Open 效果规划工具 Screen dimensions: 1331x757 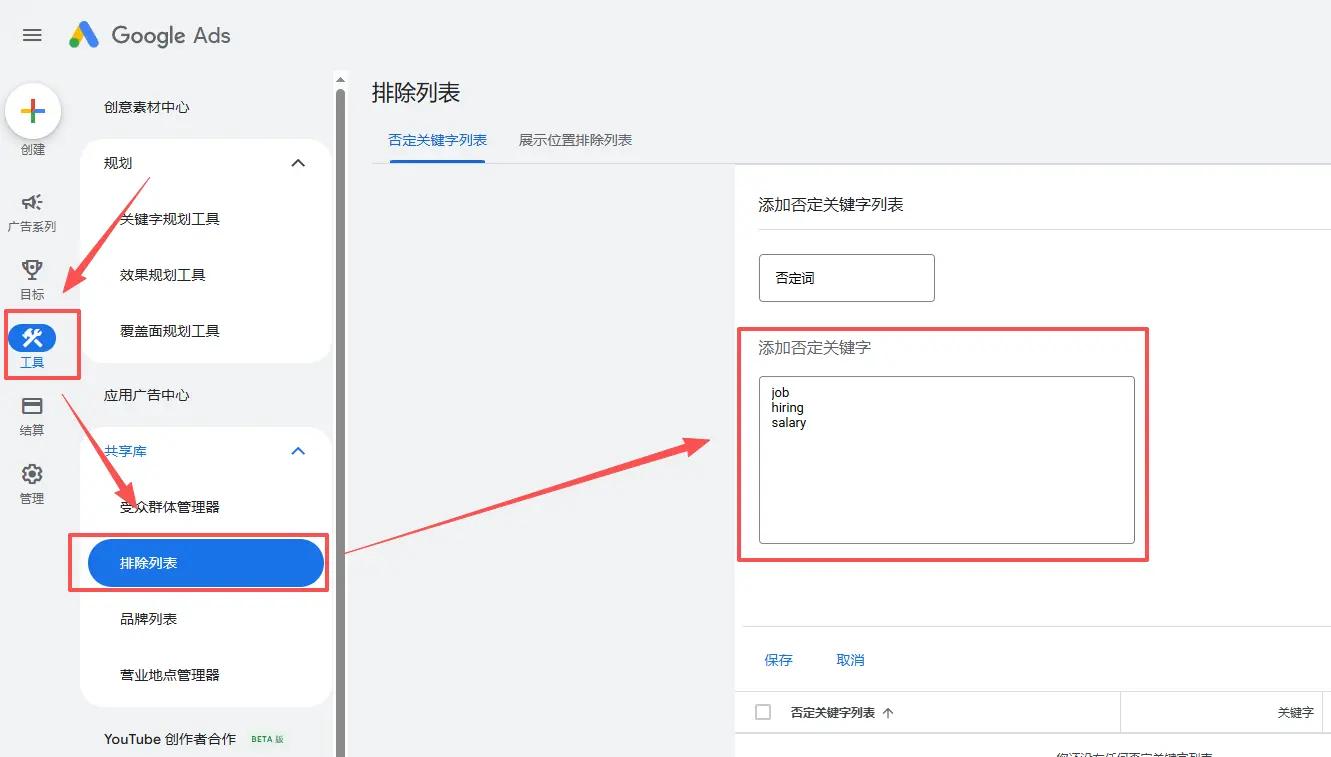pos(163,275)
